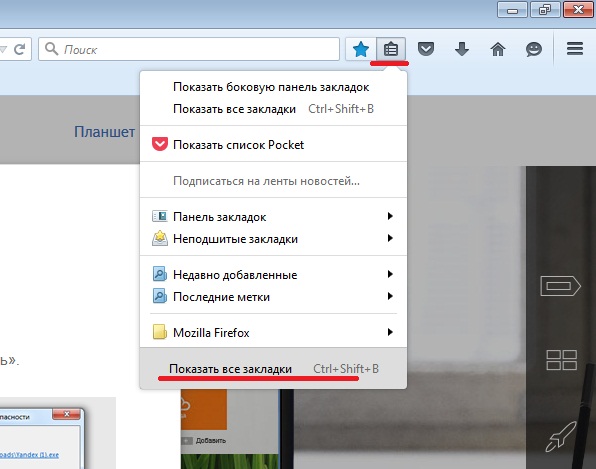The width and height of the screenshot is (596, 469).
Task: Click the reload page arrow
Action: click(19, 49)
